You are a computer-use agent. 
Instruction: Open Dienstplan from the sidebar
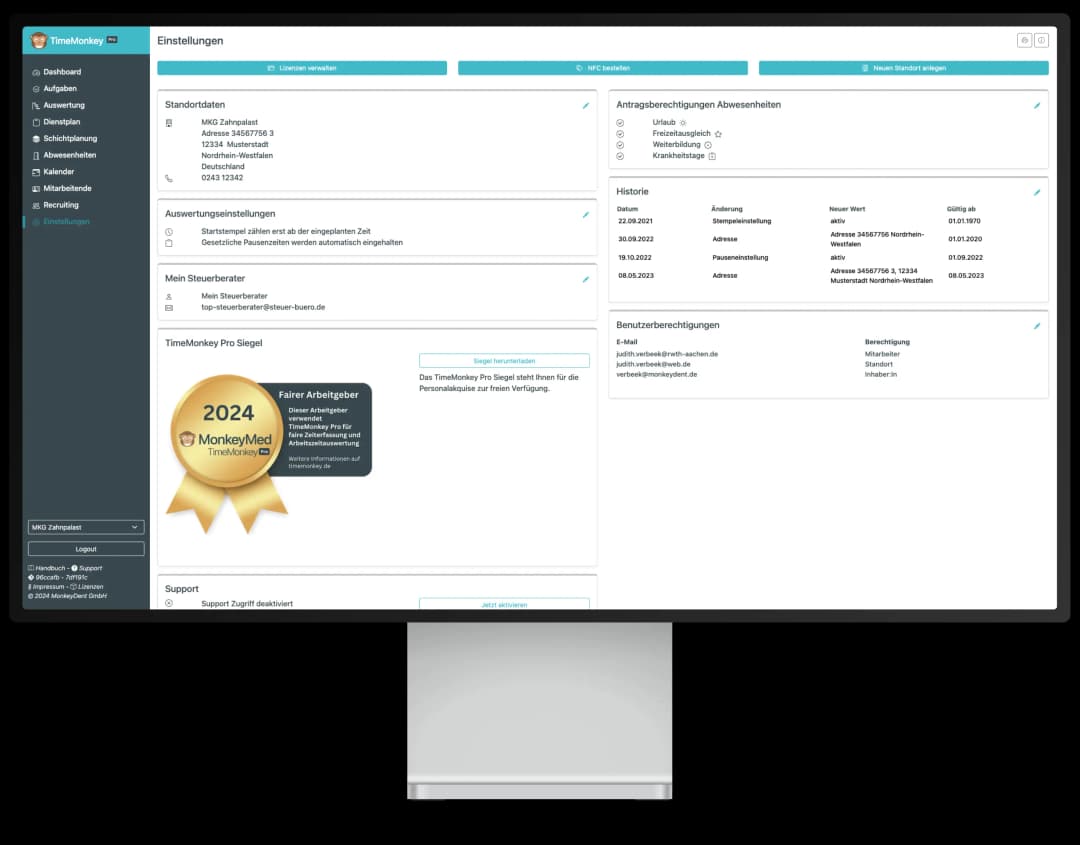pyautogui.click(x=61, y=121)
